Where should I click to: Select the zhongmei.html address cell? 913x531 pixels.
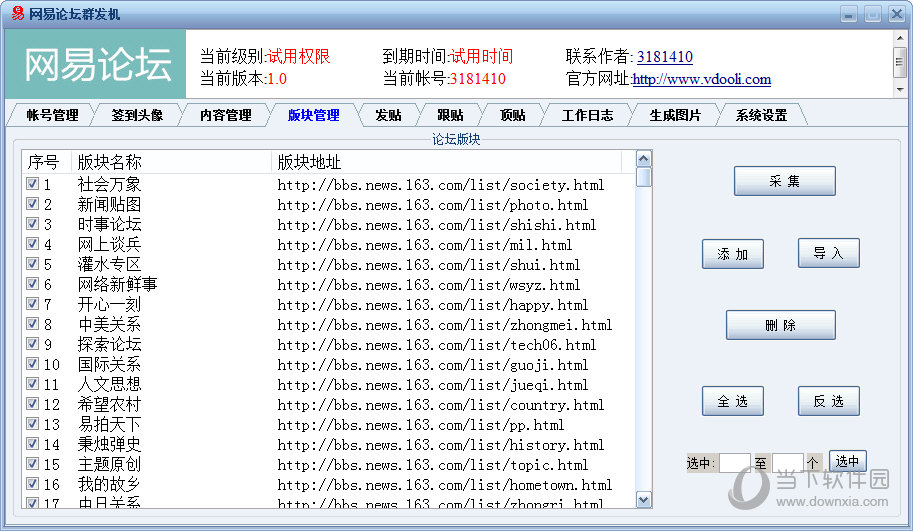[445, 324]
